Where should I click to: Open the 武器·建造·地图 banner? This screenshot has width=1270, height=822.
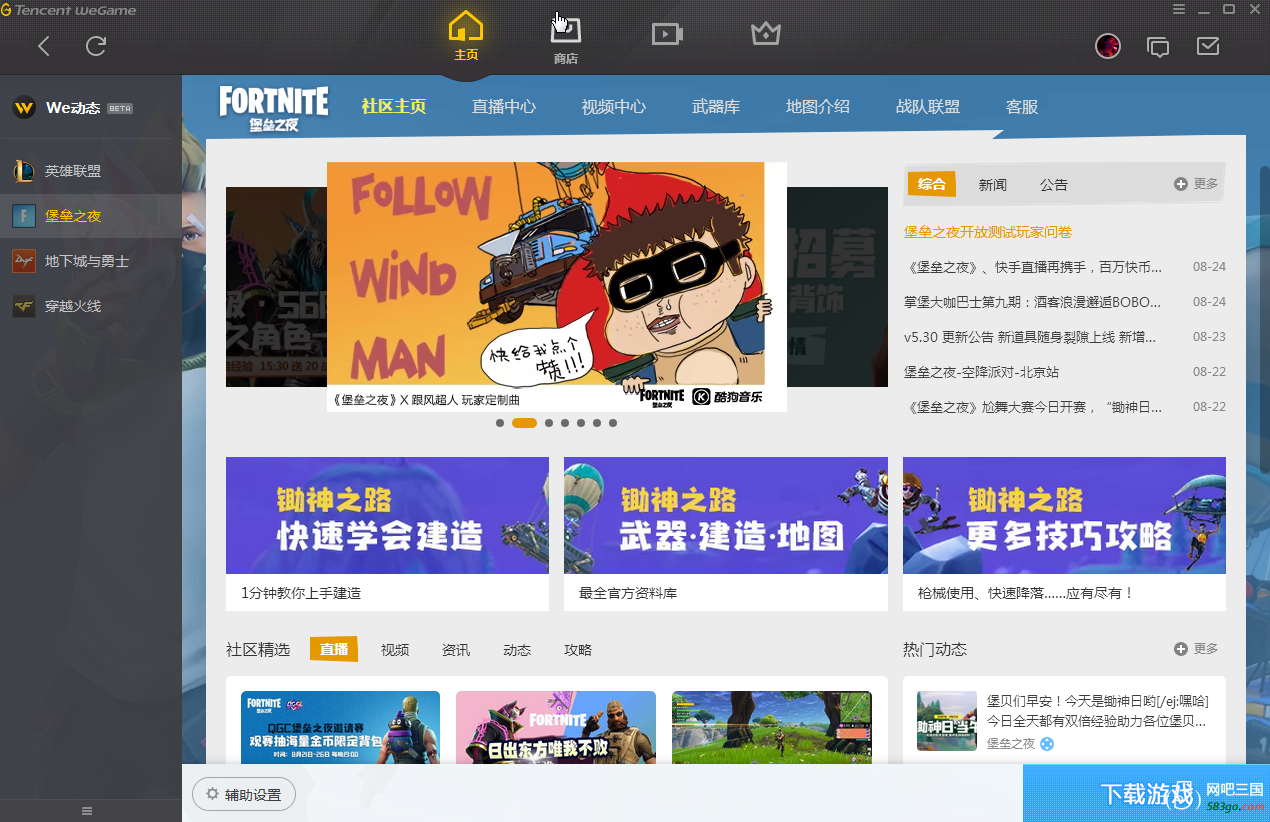pos(726,515)
